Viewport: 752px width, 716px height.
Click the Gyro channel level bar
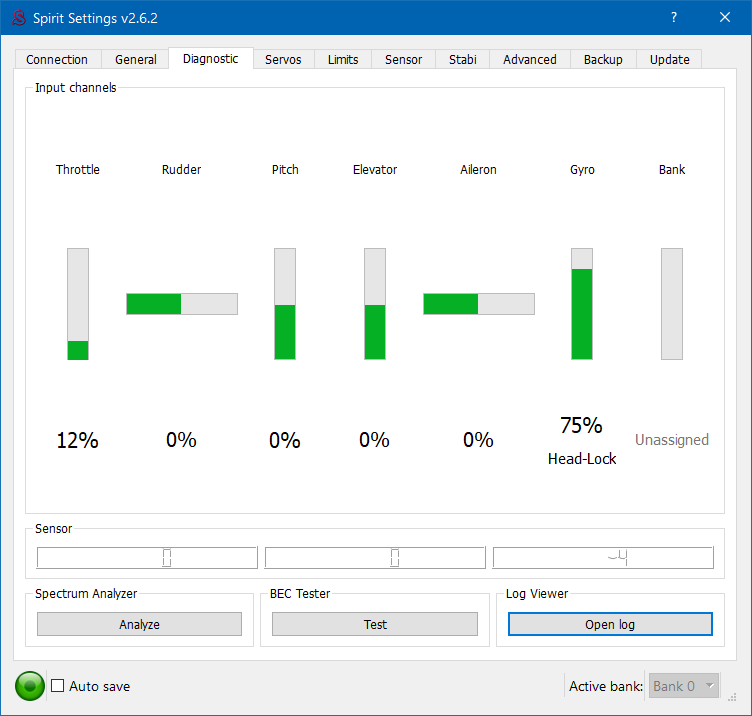point(582,304)
